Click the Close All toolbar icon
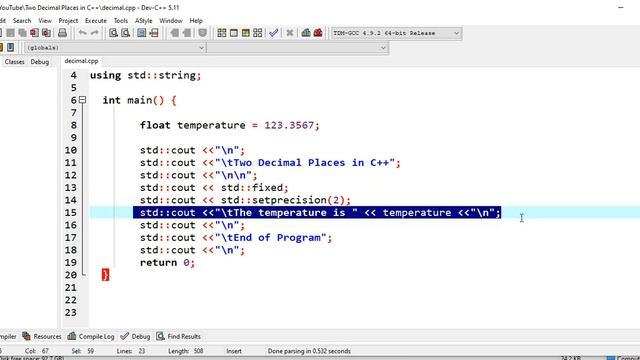Image resolution: width=640 pixels, height=360 pixels. point(47,33)
